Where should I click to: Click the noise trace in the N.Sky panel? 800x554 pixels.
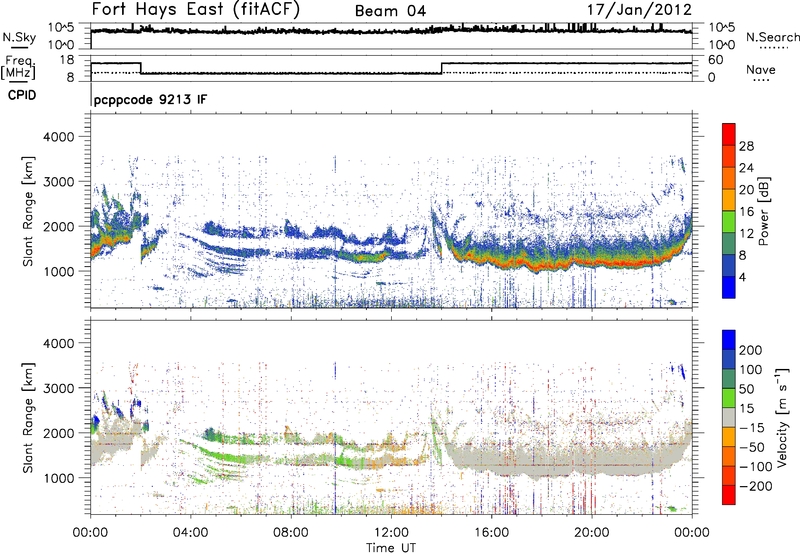tap(391, 31)
